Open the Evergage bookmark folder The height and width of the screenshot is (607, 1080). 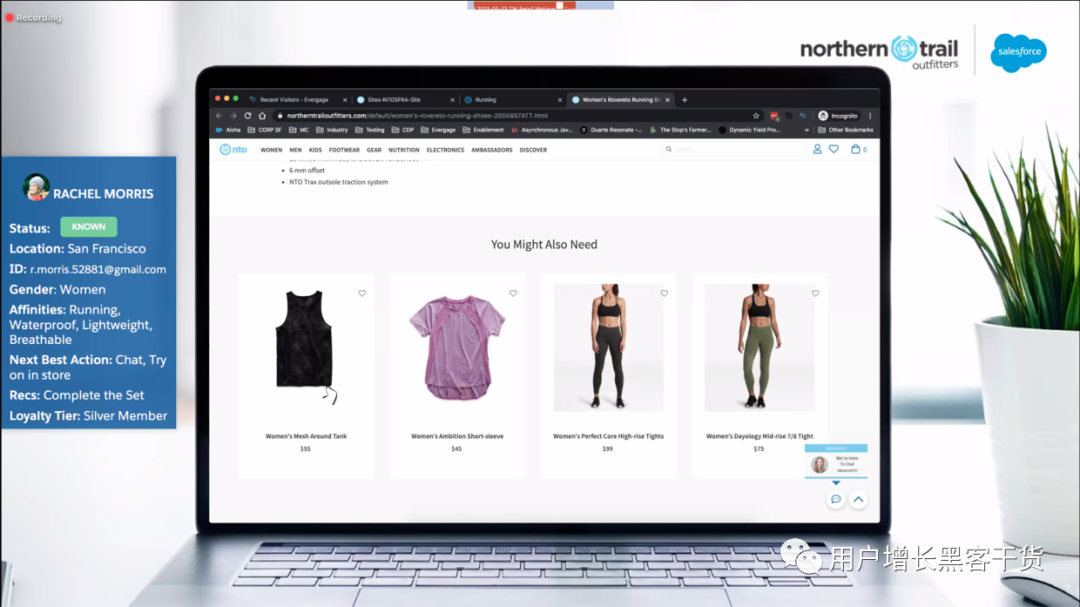click(x=438, y=130)
